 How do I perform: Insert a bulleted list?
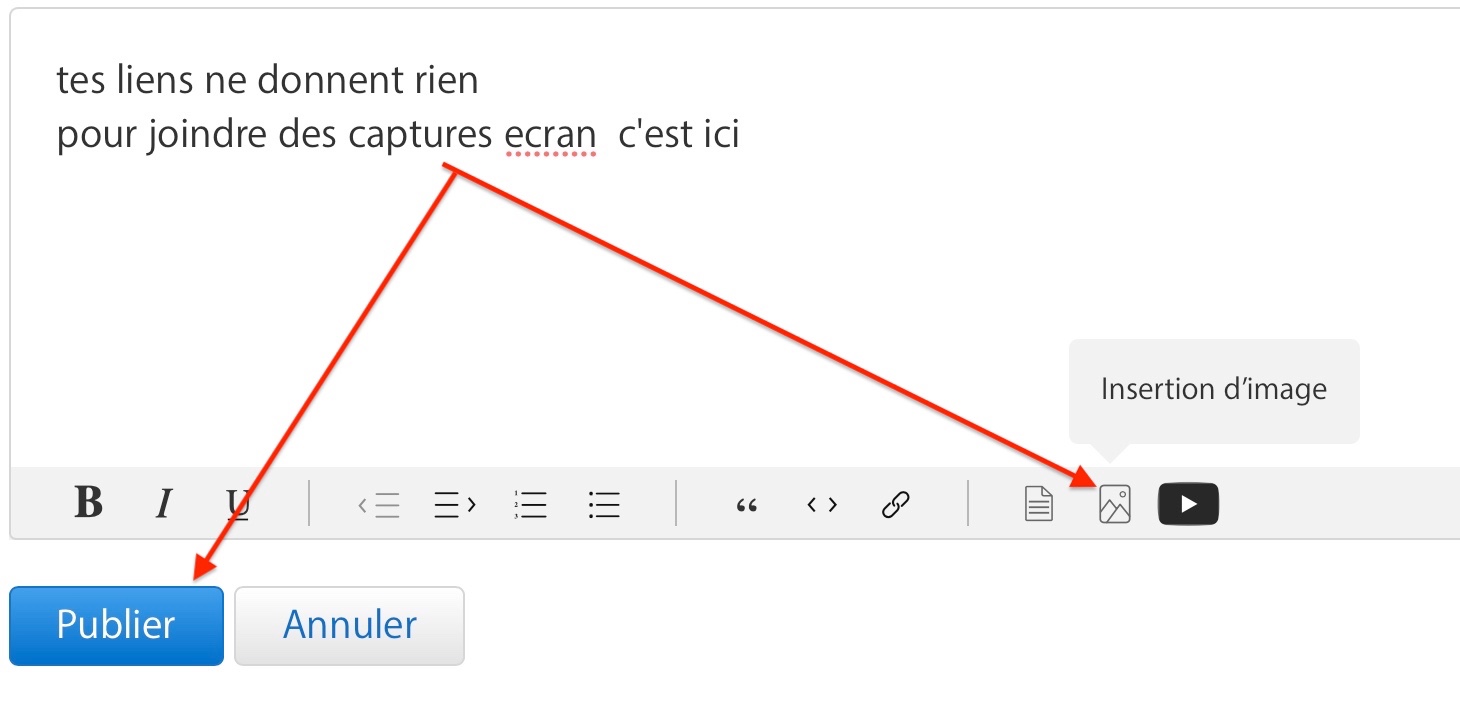(x=605, y=505)
